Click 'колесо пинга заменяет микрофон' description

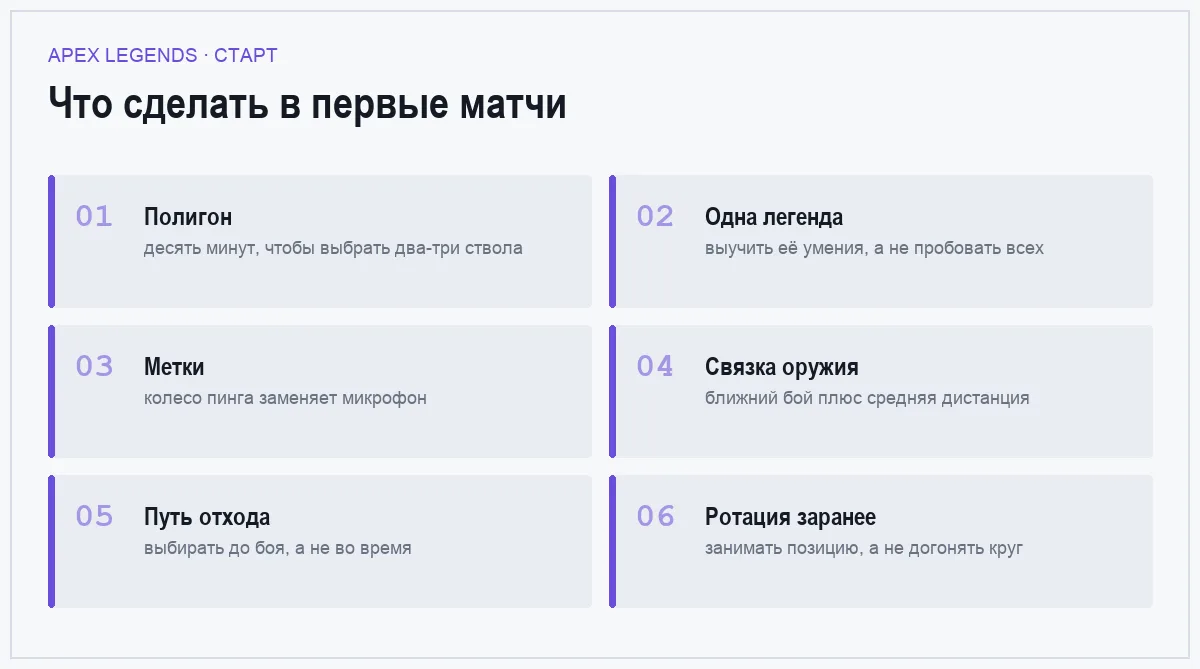click(x=285, y=398)
